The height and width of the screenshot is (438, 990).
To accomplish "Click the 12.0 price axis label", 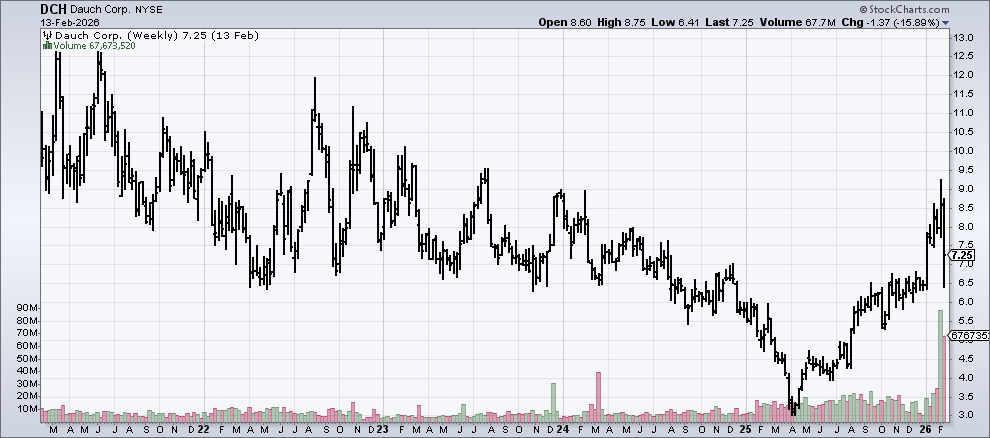I will 962,75.
